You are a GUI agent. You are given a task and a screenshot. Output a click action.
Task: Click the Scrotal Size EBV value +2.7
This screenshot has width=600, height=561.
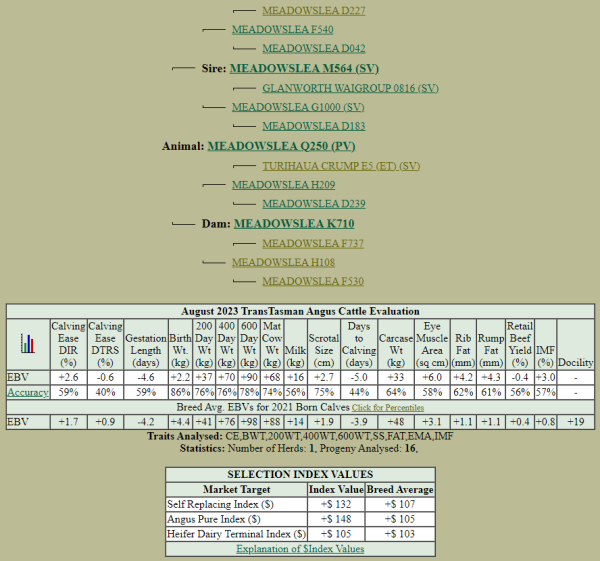324,377
